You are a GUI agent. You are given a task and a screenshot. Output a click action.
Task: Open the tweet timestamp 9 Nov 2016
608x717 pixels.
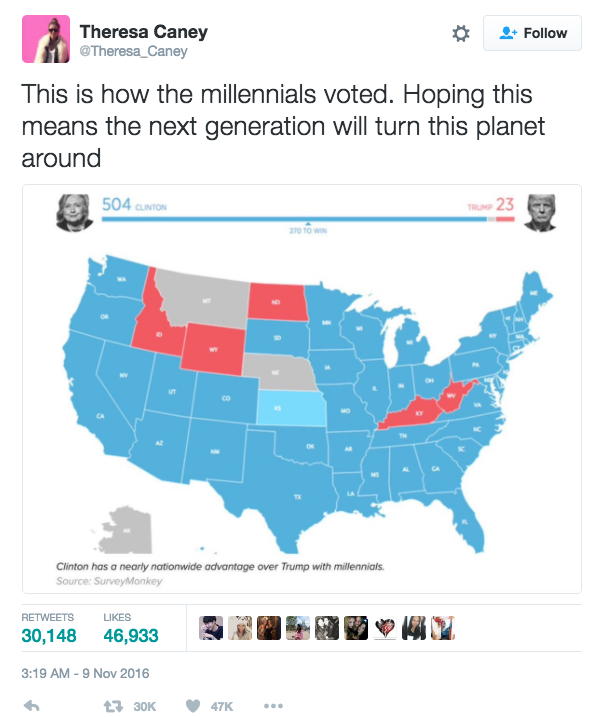[x=85, y=674]
